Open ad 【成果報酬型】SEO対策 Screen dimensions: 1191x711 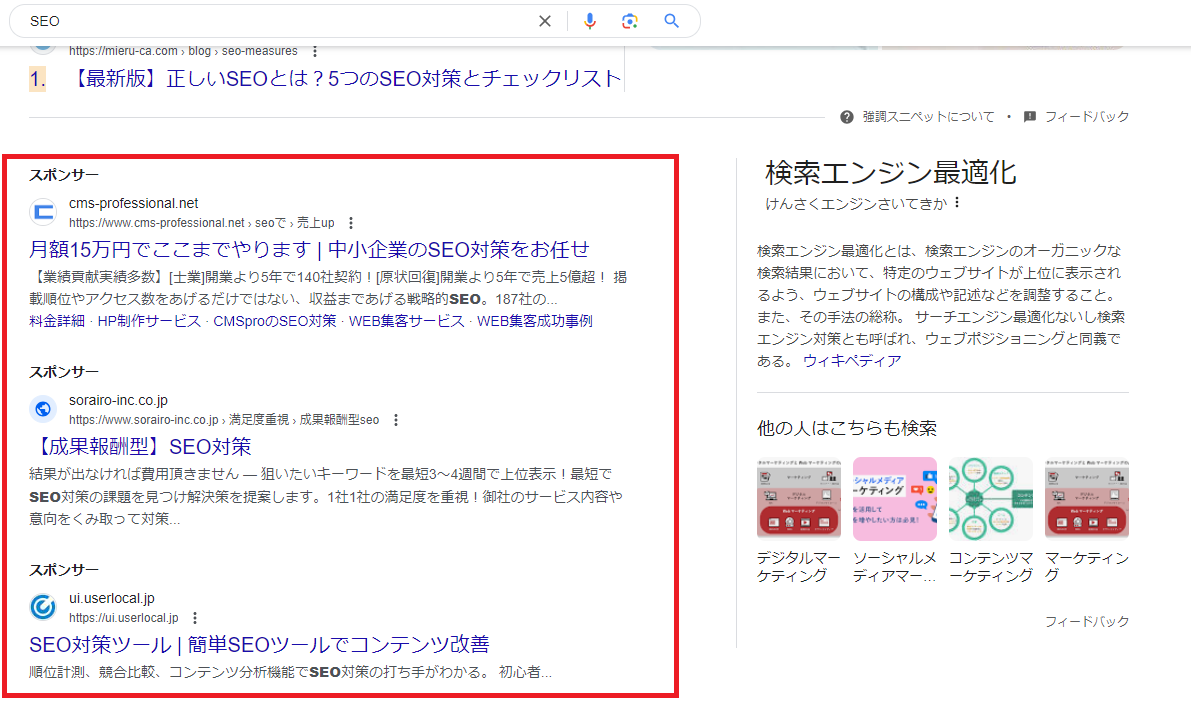click(141, 447)
